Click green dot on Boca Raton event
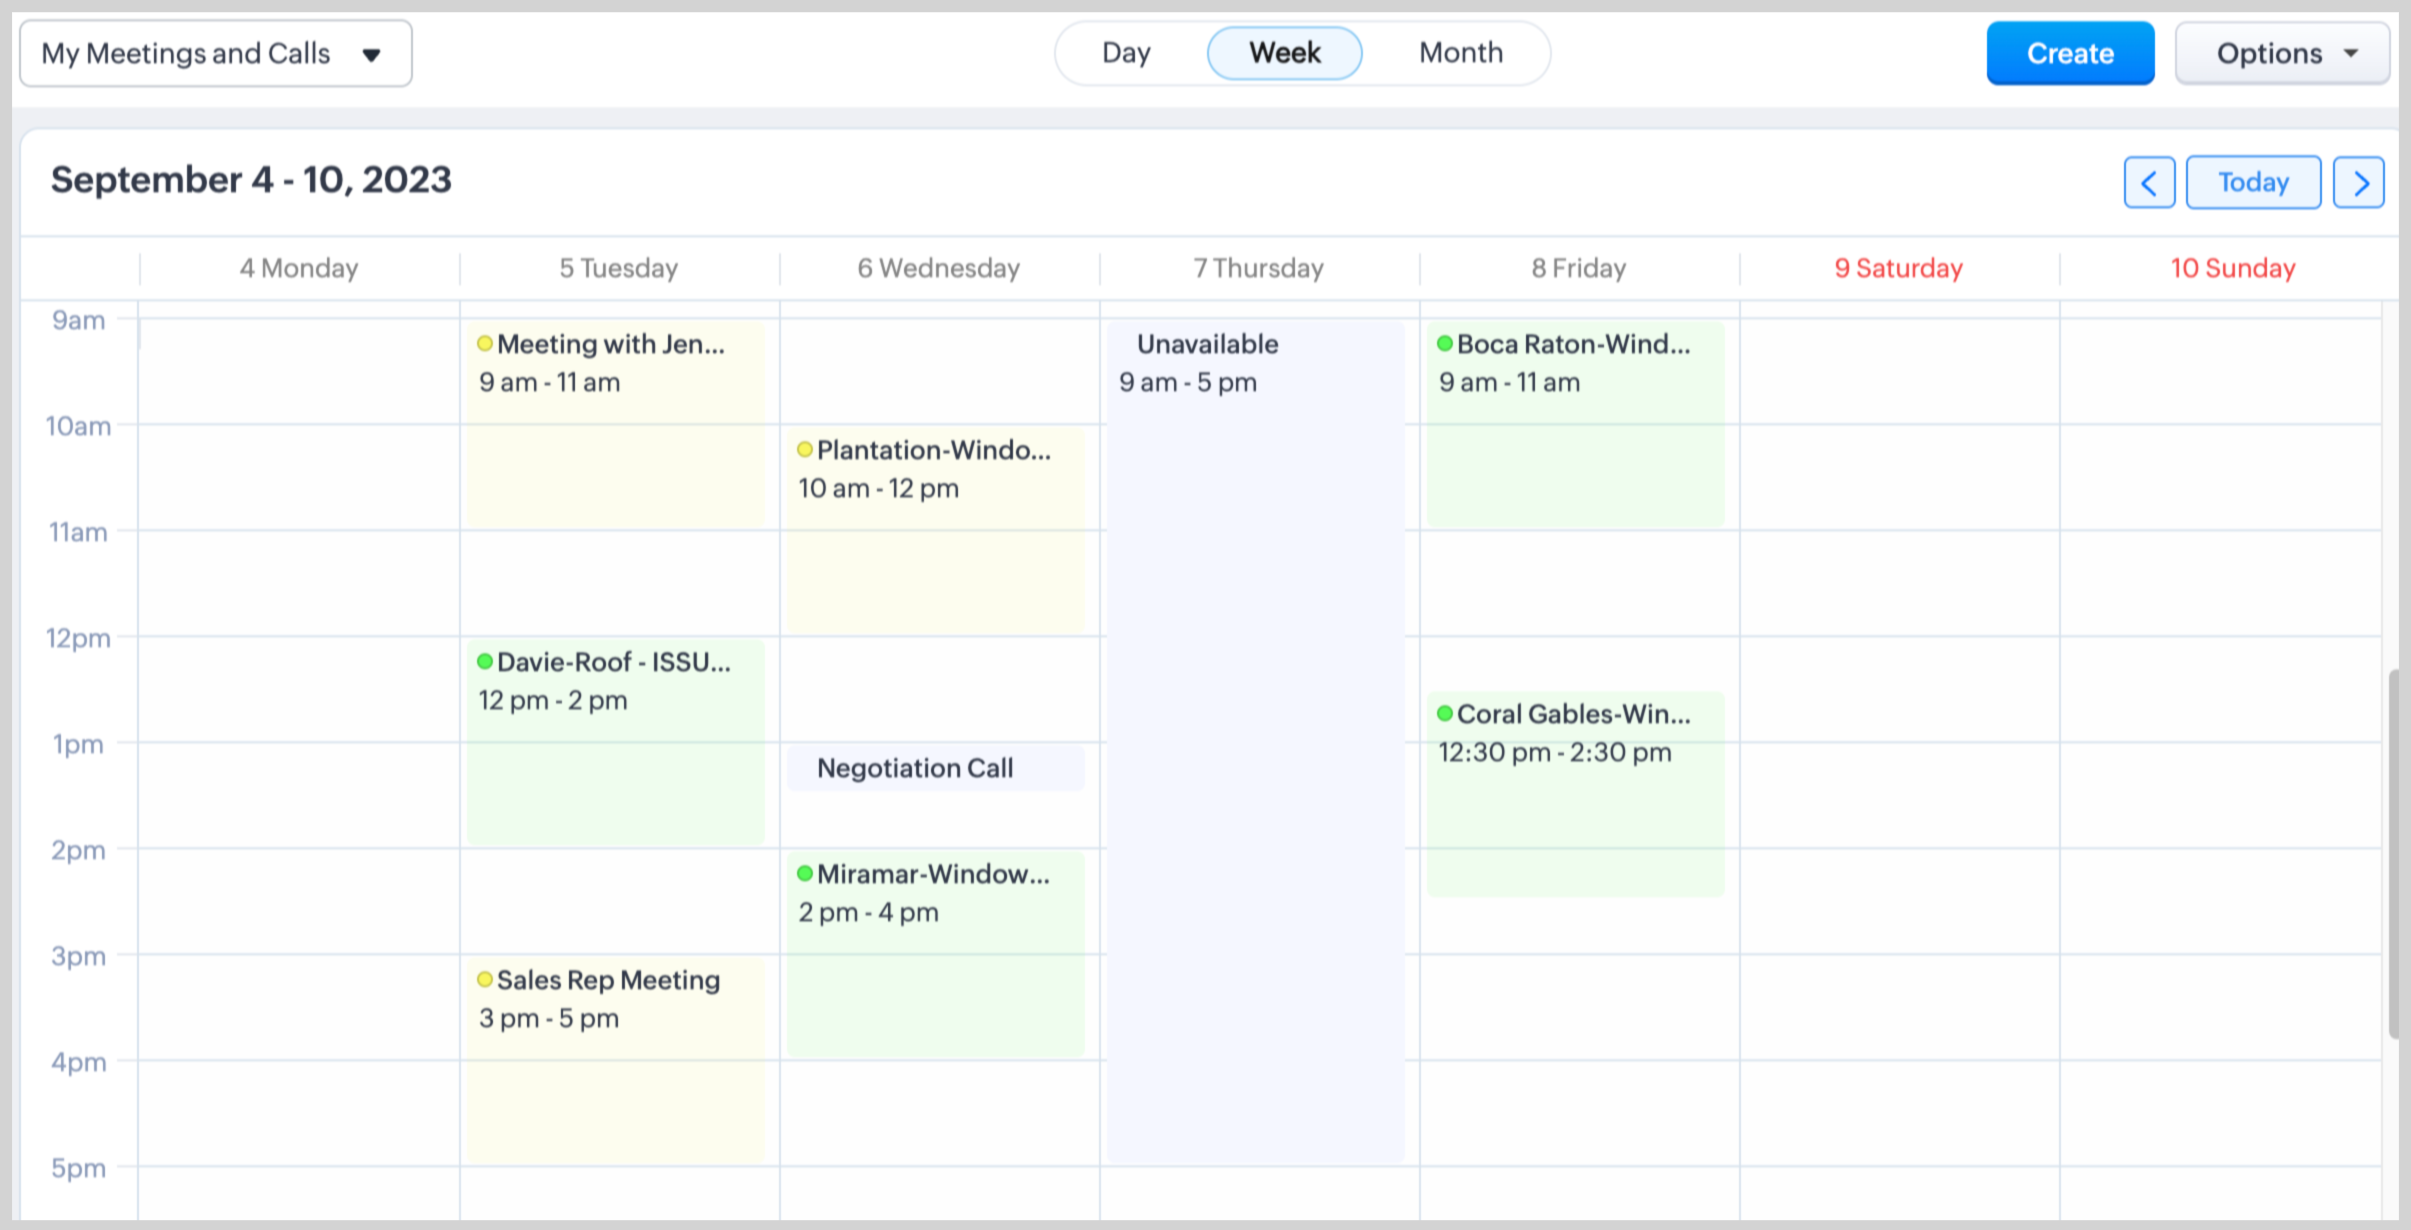The width and height of the screenshot is (2411, 1230). (x=1445, y=343)
